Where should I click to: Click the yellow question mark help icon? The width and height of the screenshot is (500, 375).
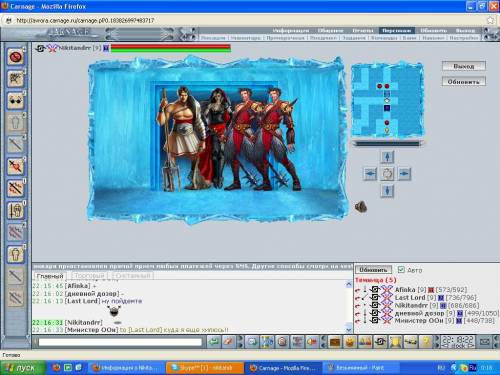pos(426,342)
